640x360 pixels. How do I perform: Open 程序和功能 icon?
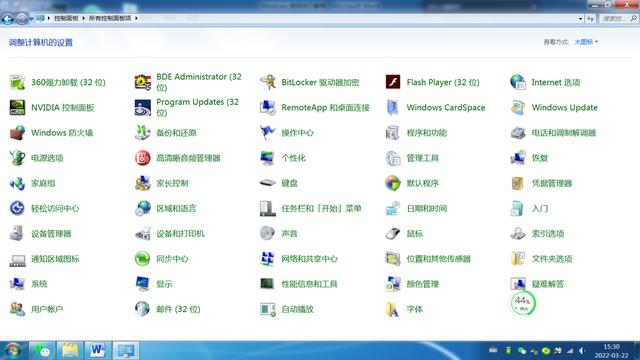(x=393, y=133)
